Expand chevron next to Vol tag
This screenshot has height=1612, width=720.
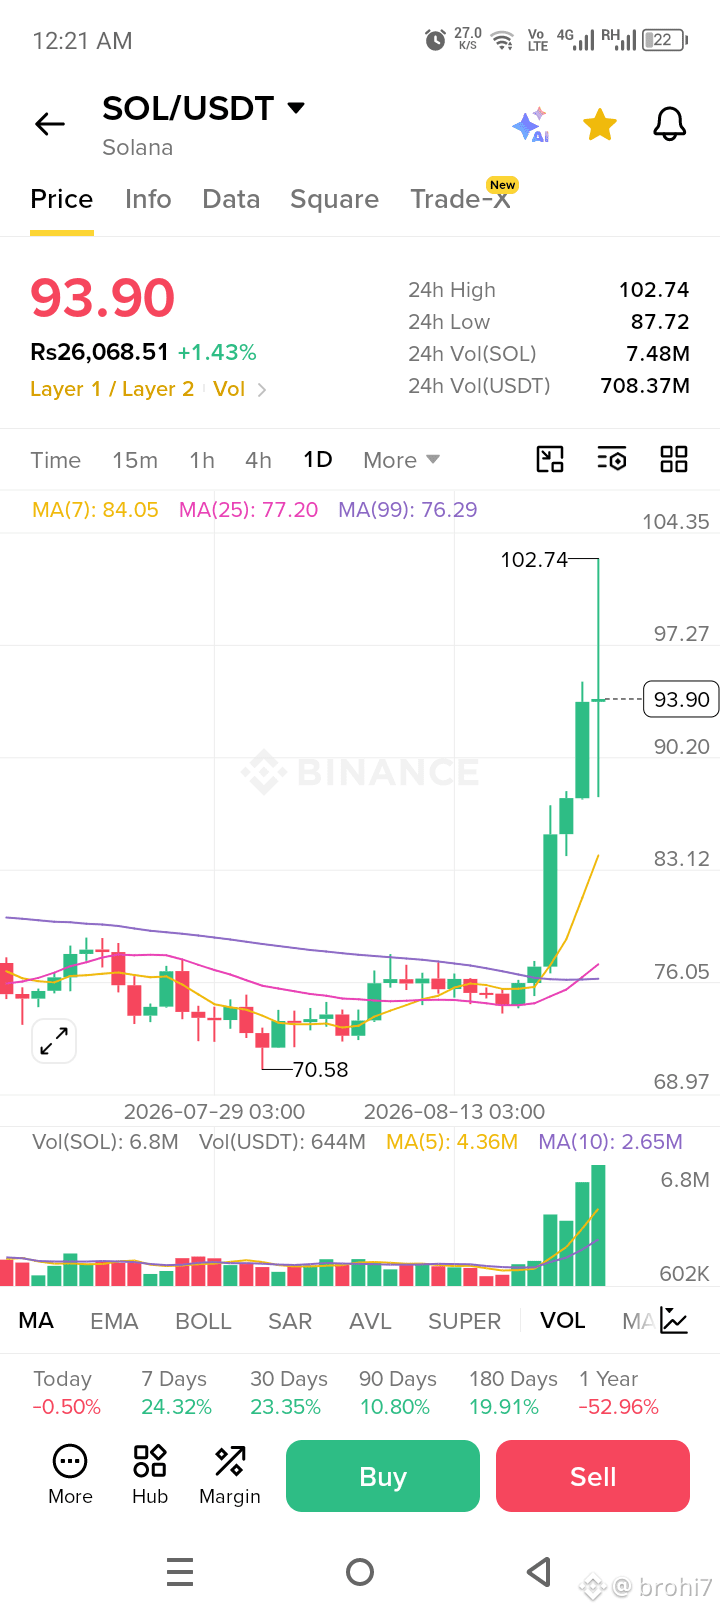262,390
